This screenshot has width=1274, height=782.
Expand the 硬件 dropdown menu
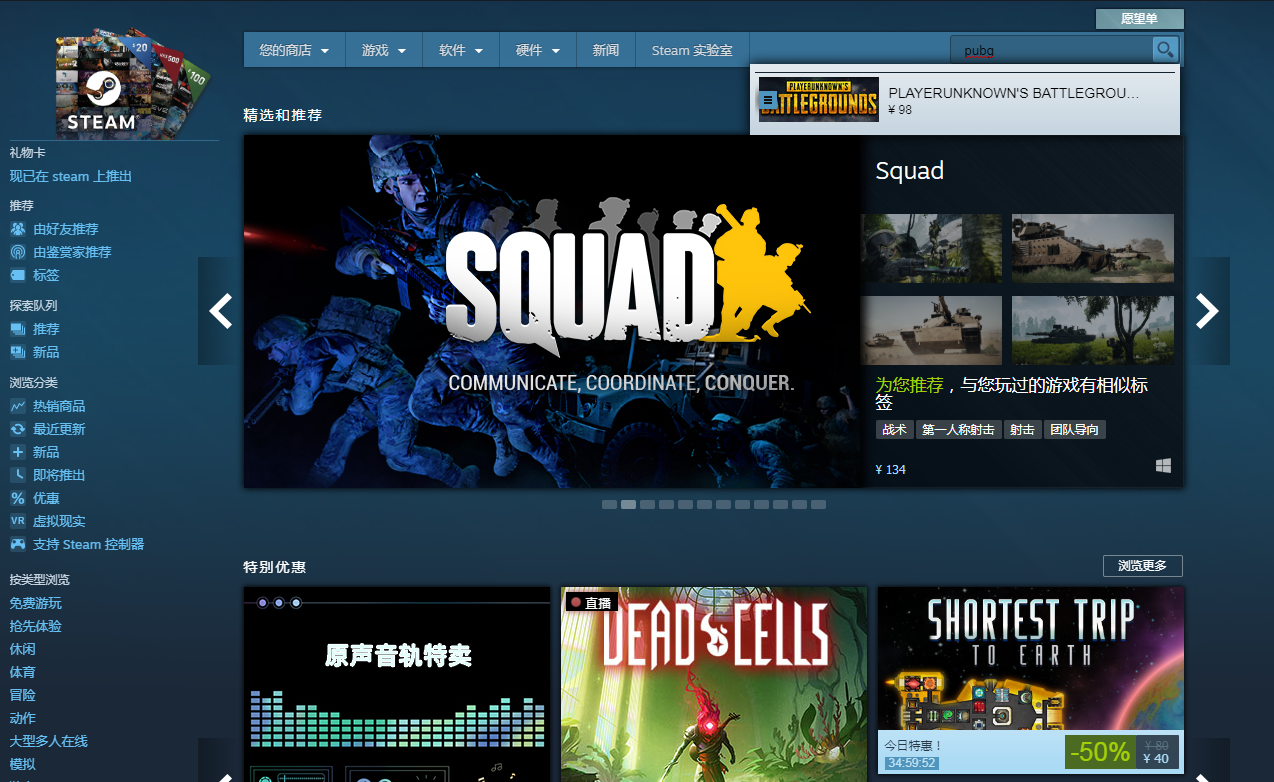[x=538, y=50]
